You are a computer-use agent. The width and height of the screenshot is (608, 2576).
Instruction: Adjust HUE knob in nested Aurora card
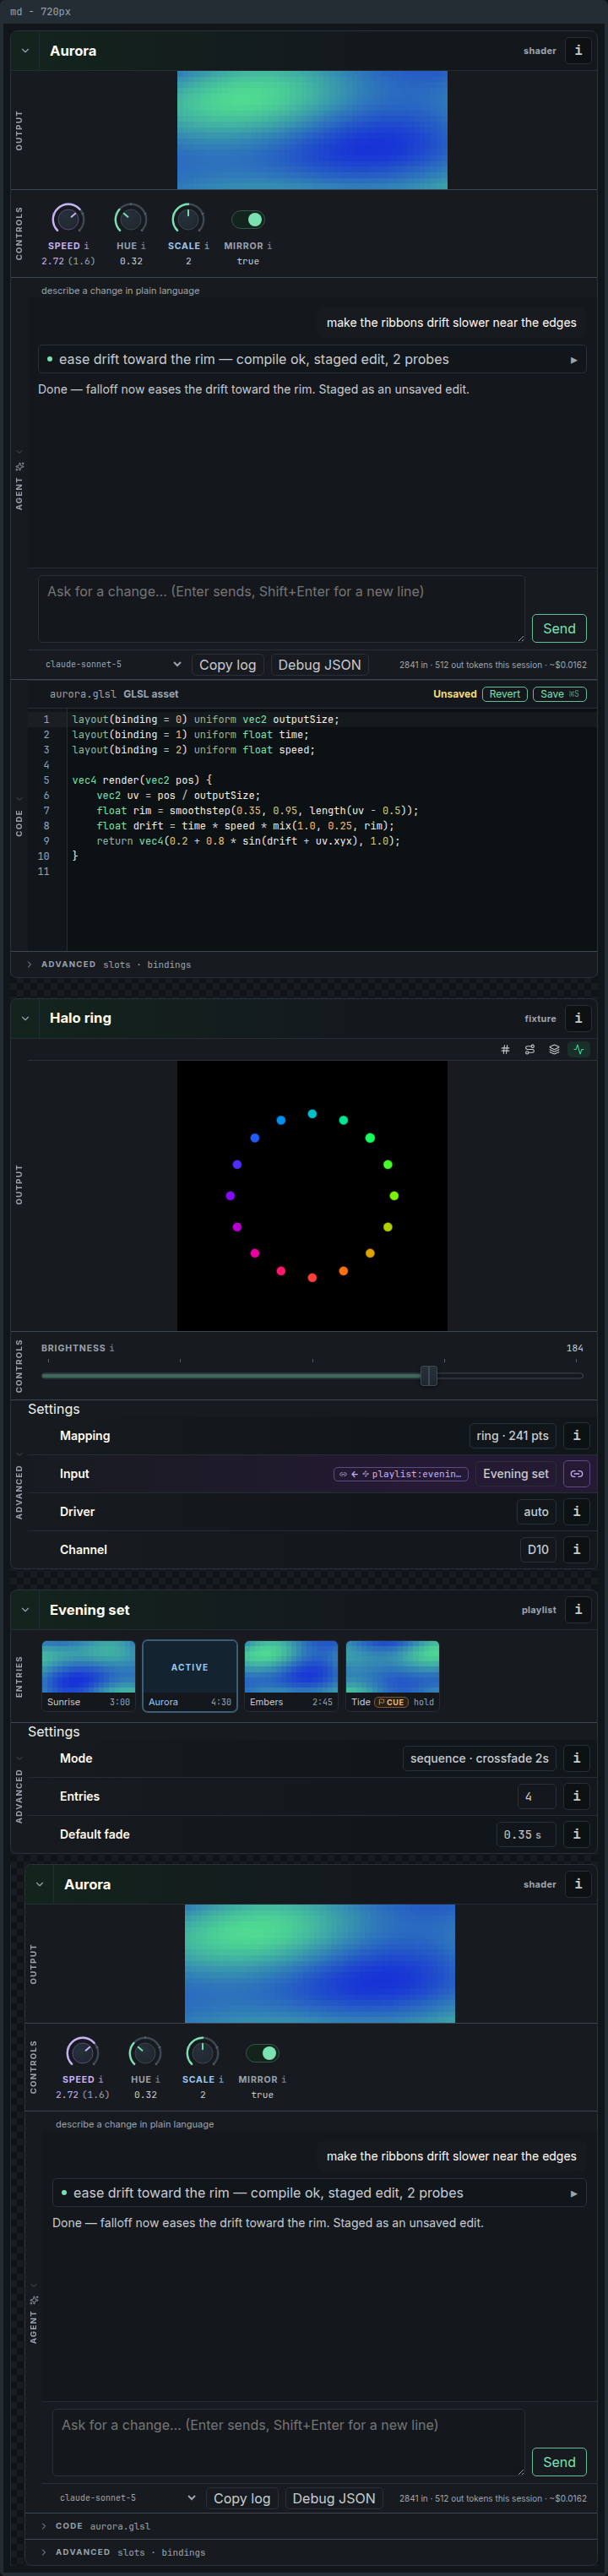(145, 2052)
